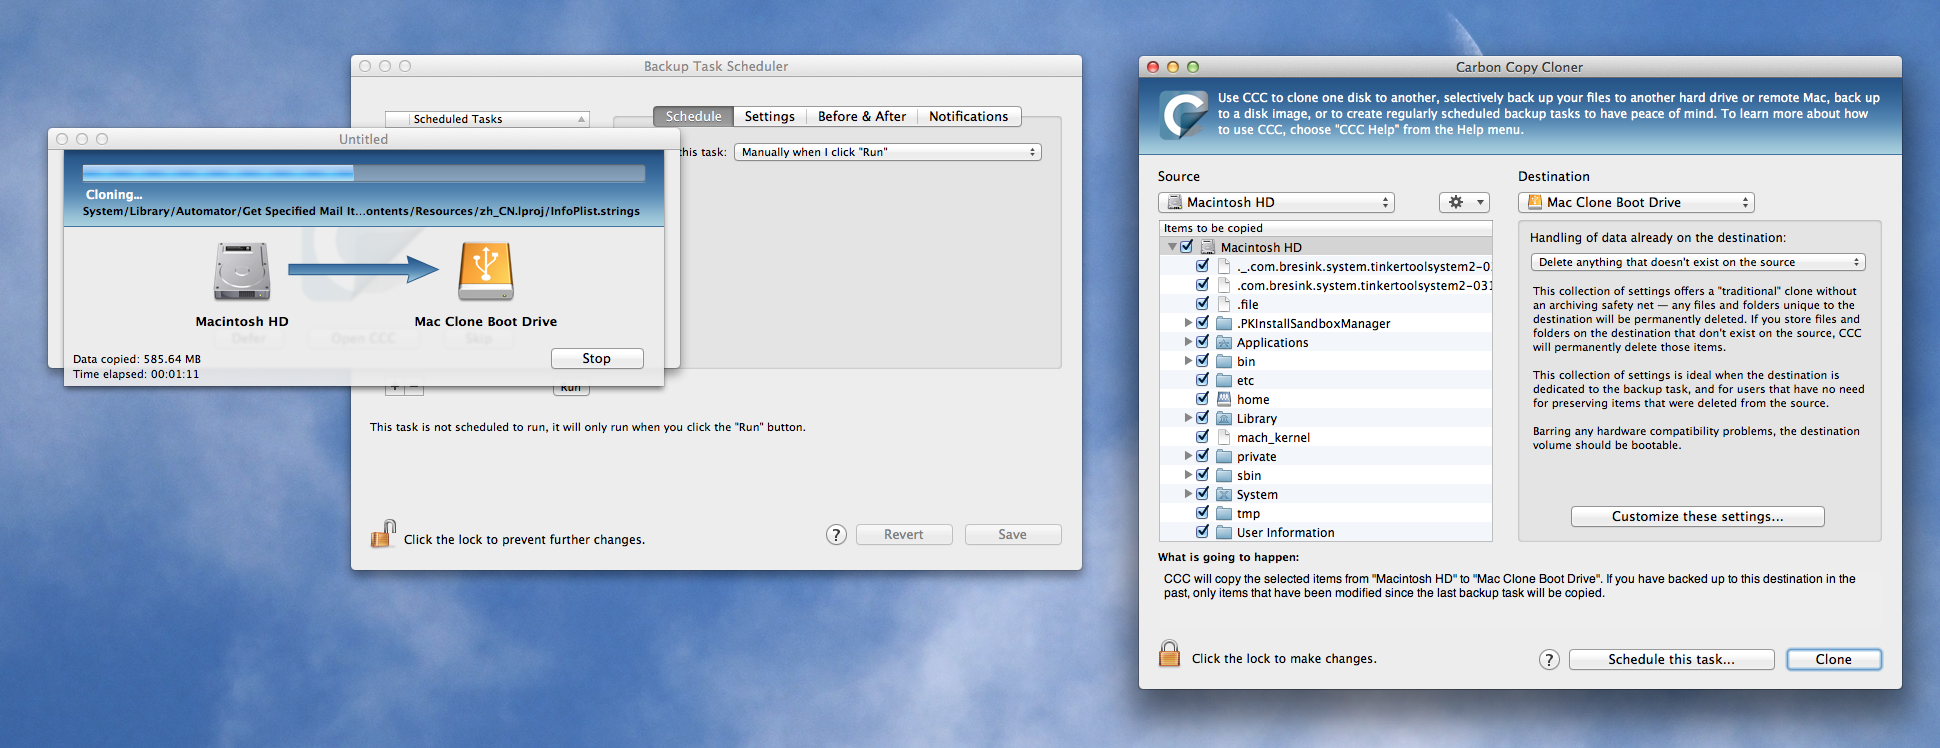Click Schedule this task... button
The image size is (1940, 748).
tap(1672, 659)
